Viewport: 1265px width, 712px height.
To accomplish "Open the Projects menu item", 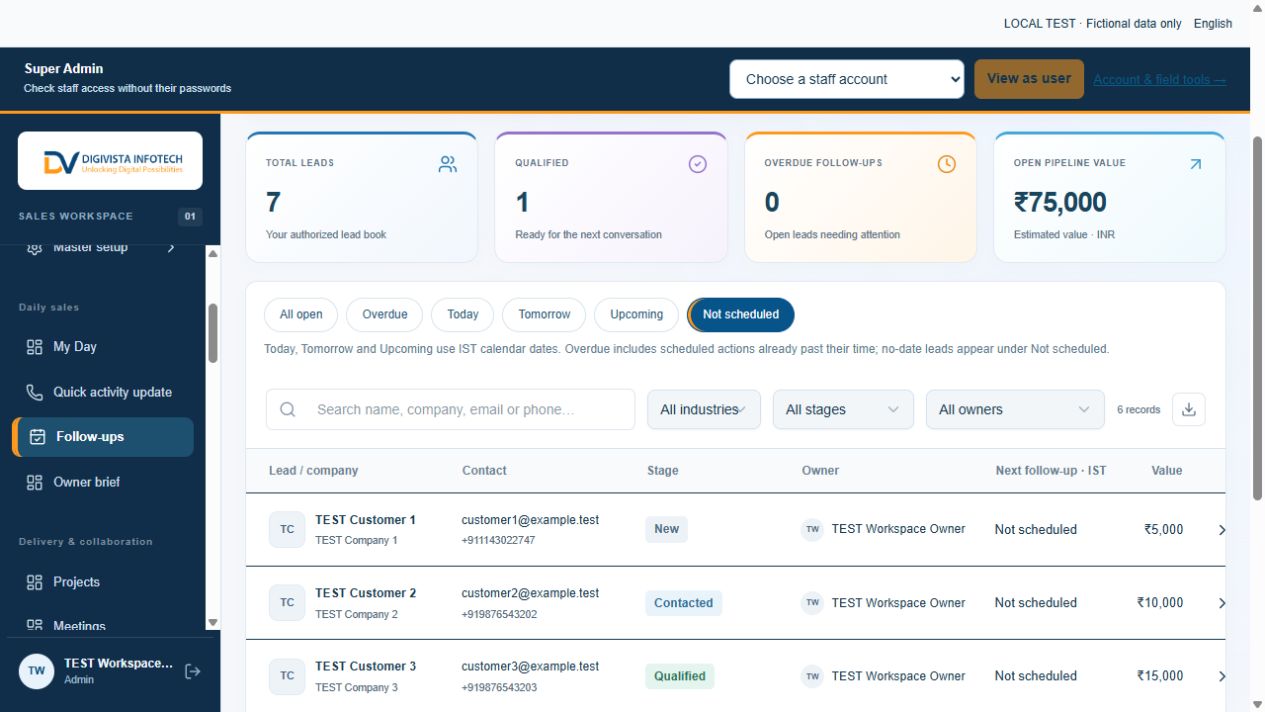I will pos(103,582).
